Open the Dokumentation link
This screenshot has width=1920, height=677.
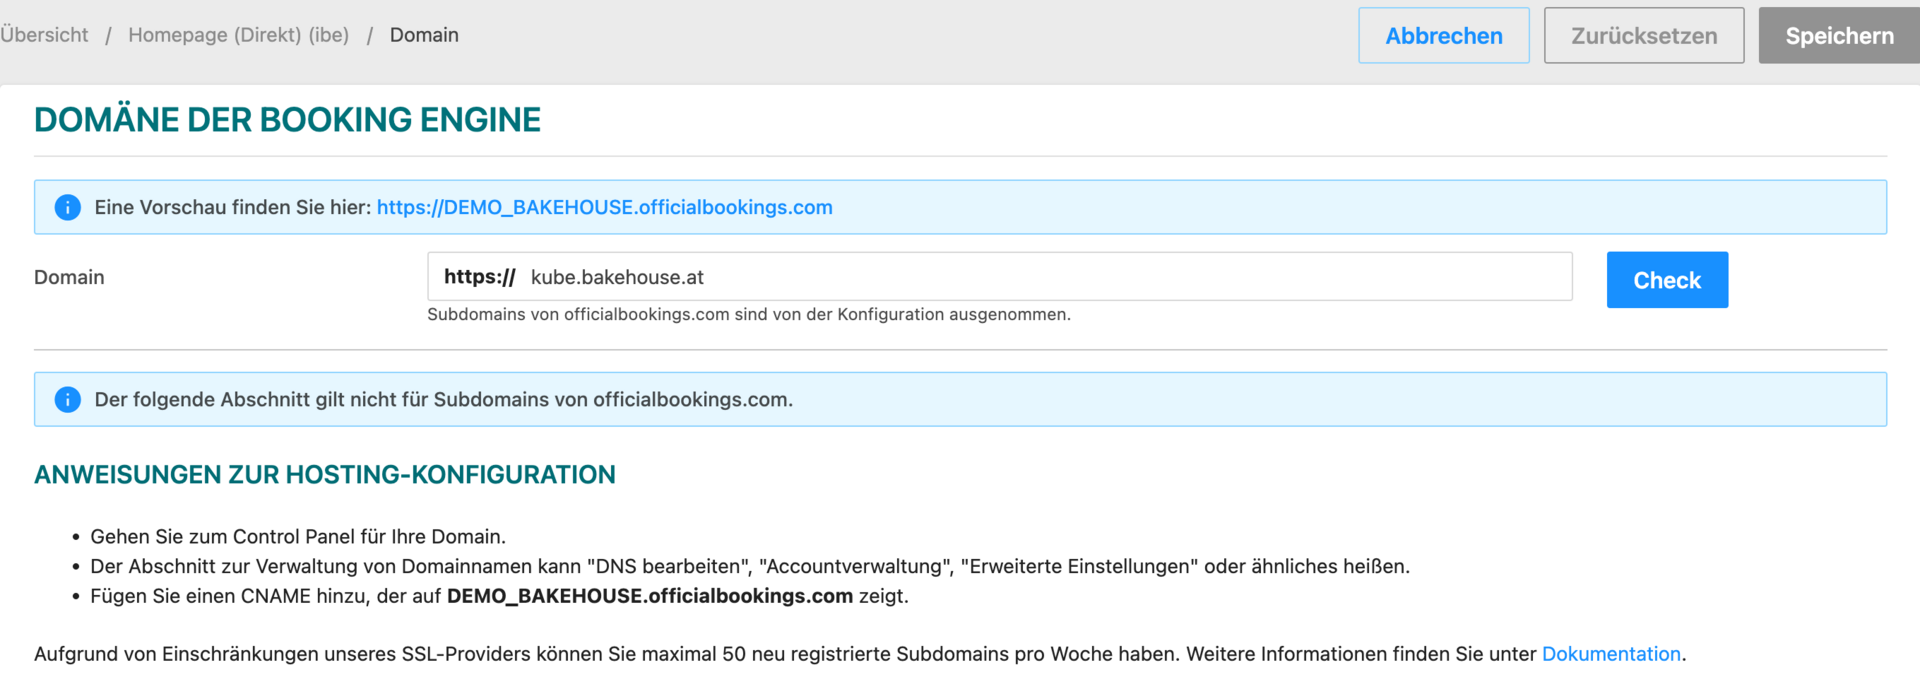pyautogui.click(x=1610, y=654)
